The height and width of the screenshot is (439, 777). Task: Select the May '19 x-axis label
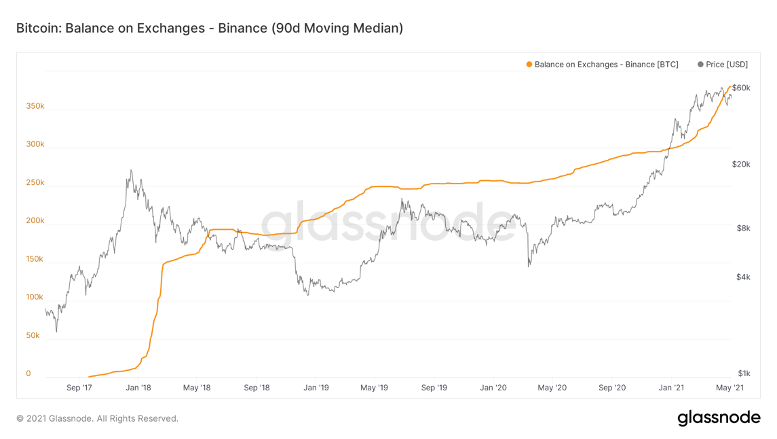point(374,387)
